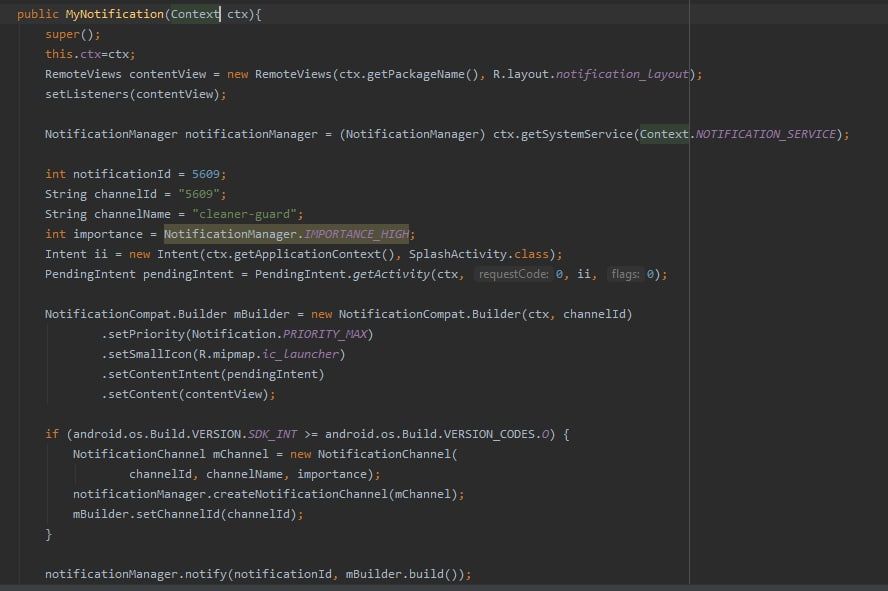Click getApplicationContext() call
This screenshot has width=888, height=591.
tap(314, 254)
